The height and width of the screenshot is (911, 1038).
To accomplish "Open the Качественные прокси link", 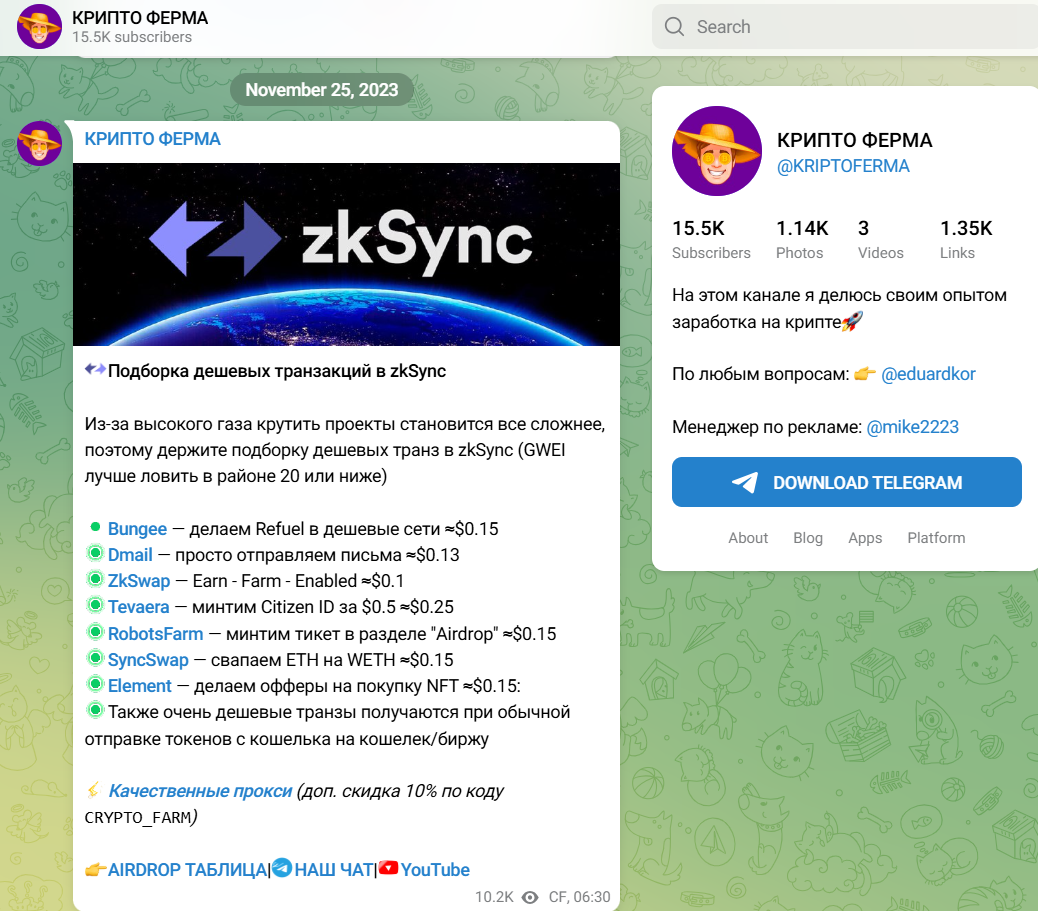I will click(200, 791).
